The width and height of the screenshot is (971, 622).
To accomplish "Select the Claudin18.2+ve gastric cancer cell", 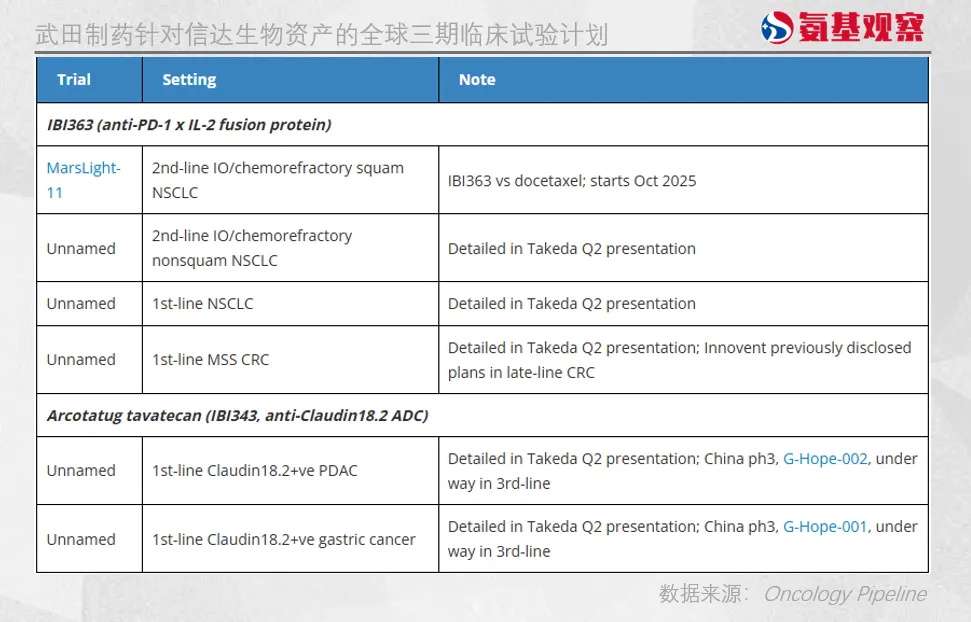I will 284,539.
